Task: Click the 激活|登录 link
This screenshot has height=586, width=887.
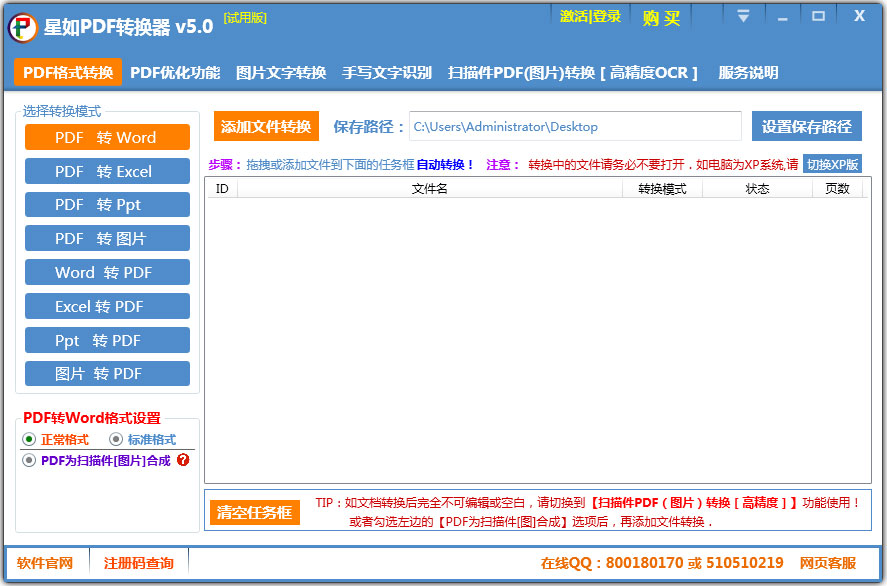Action: pyautogui.click(x=590, y=16)
